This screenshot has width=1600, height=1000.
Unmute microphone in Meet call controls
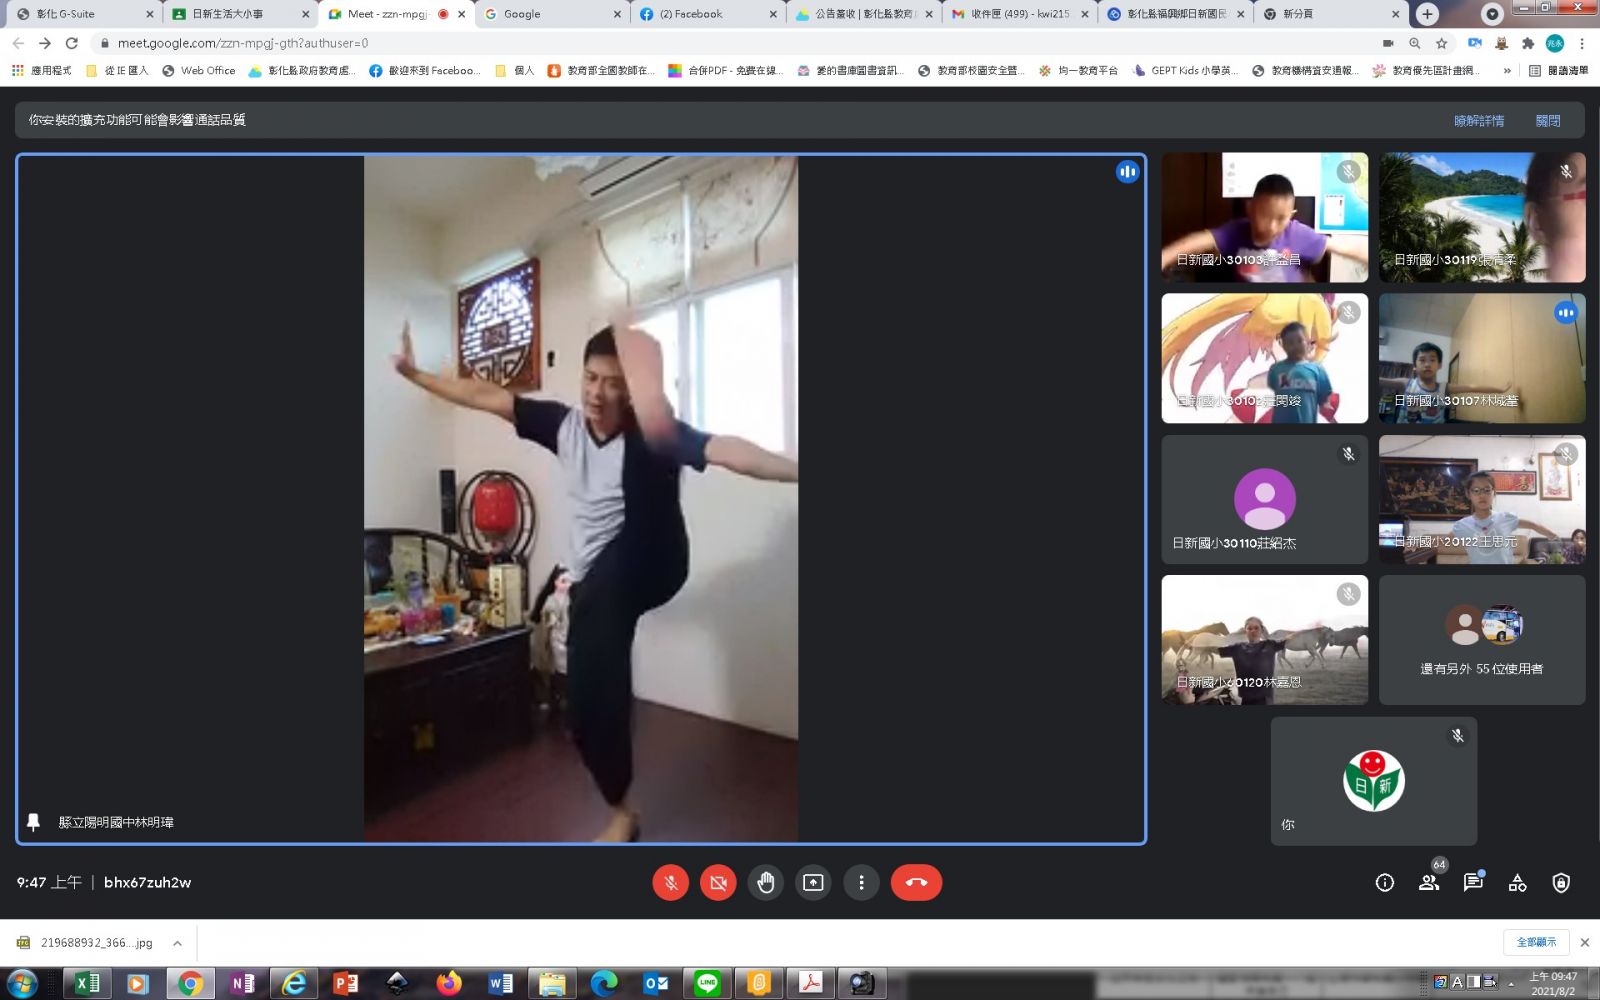pos(670,882)
